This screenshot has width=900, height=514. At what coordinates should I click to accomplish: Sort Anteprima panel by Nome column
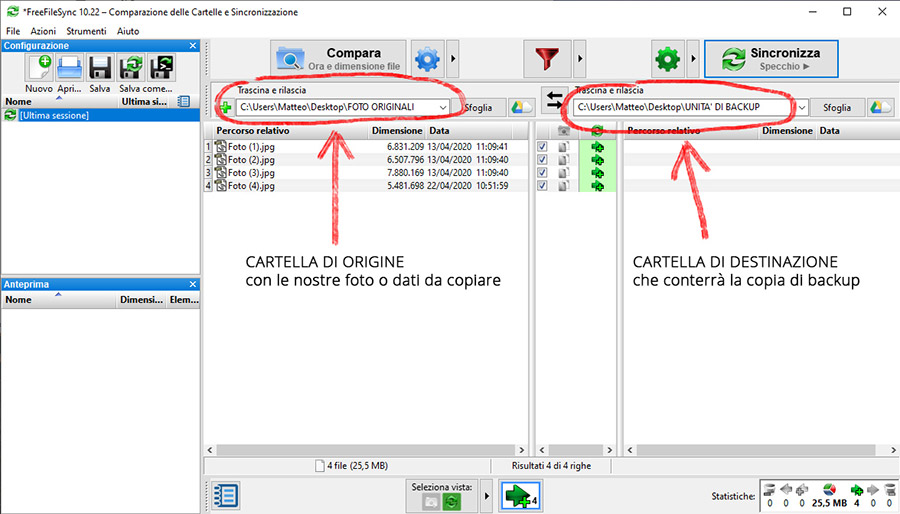point(59,299)
